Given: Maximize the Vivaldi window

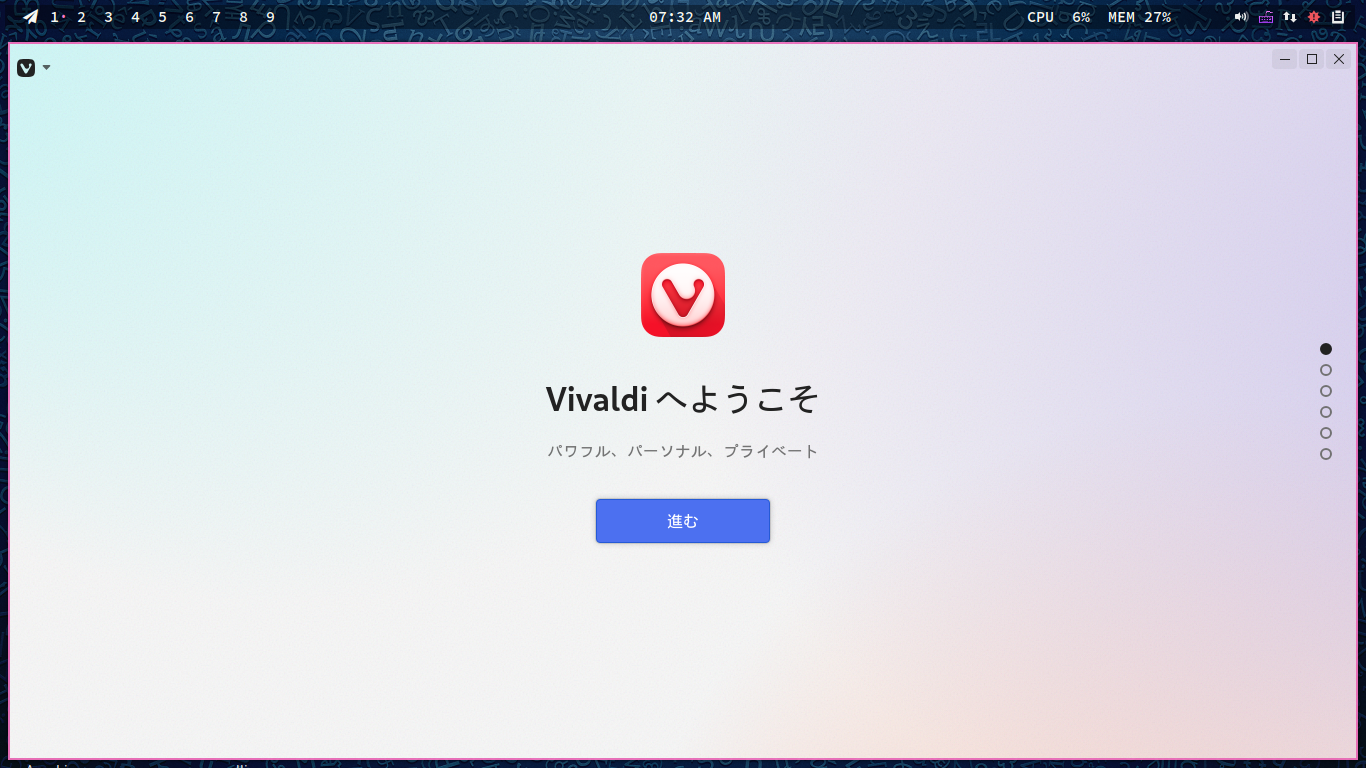Looking at the screenshot, I should pos(1312,59).
